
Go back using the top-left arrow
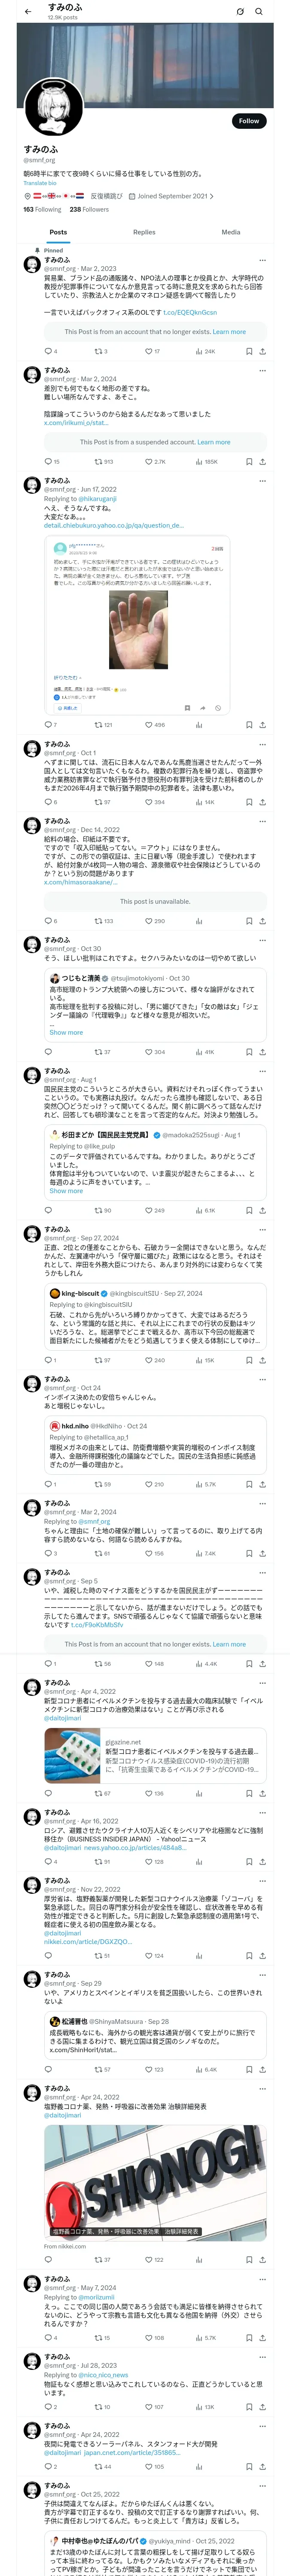click(28, 11)
